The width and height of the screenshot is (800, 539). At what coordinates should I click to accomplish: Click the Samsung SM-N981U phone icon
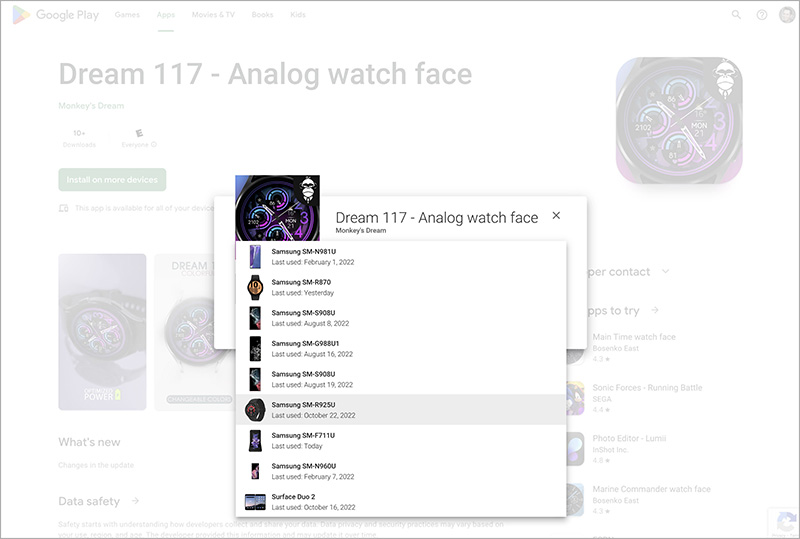(x=255, y=257)
